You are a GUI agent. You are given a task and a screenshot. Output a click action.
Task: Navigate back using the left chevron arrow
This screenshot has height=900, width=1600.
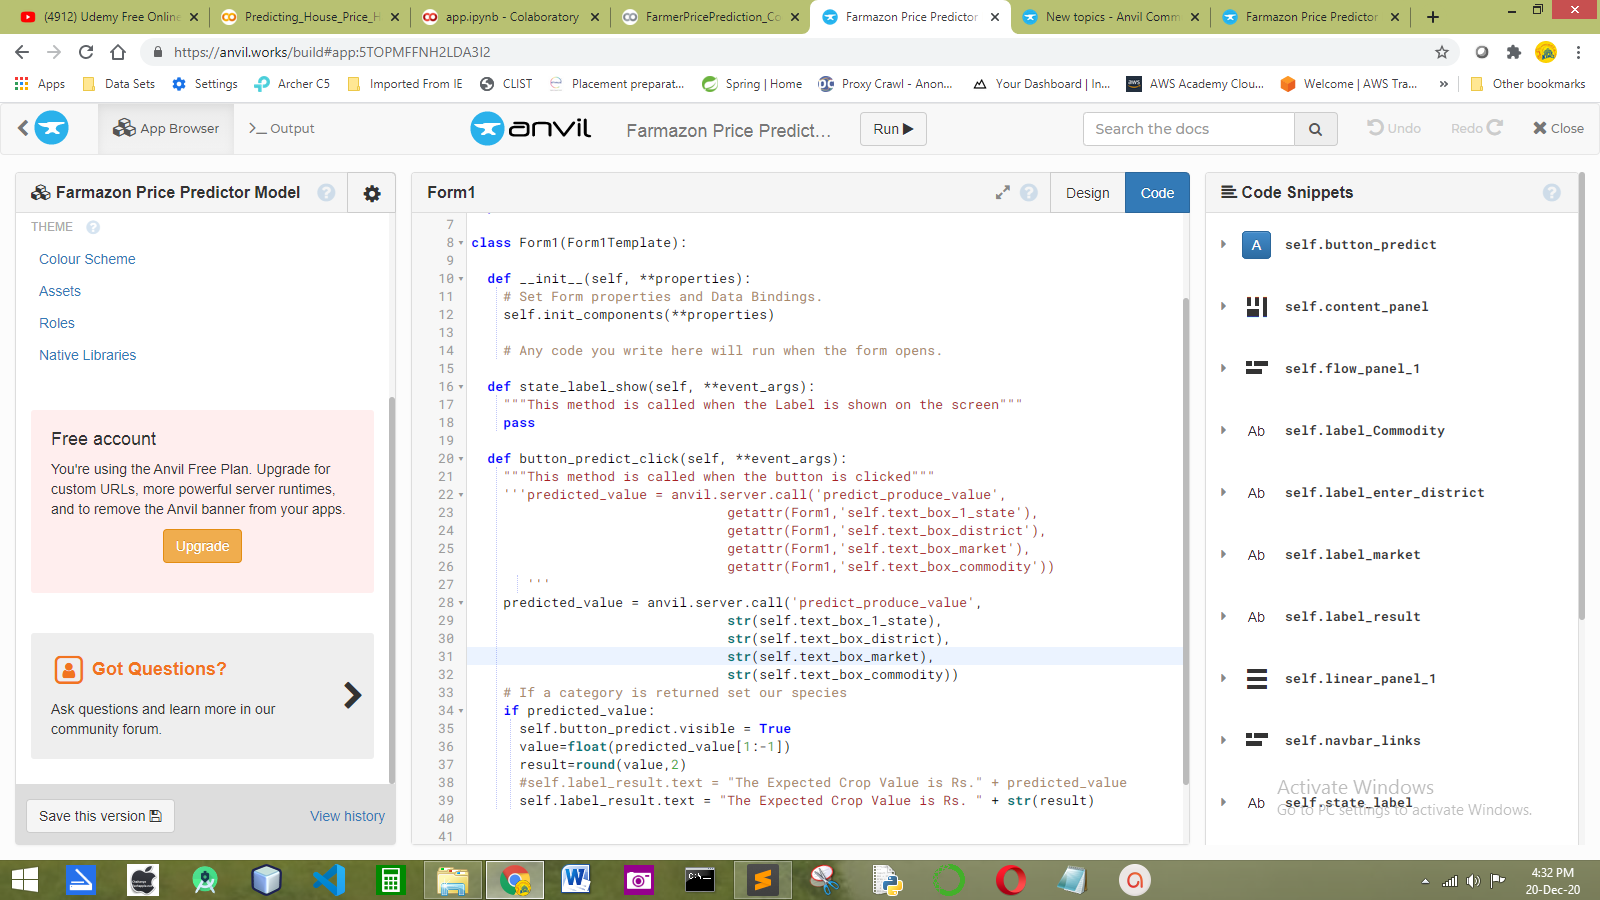[22, 128]
